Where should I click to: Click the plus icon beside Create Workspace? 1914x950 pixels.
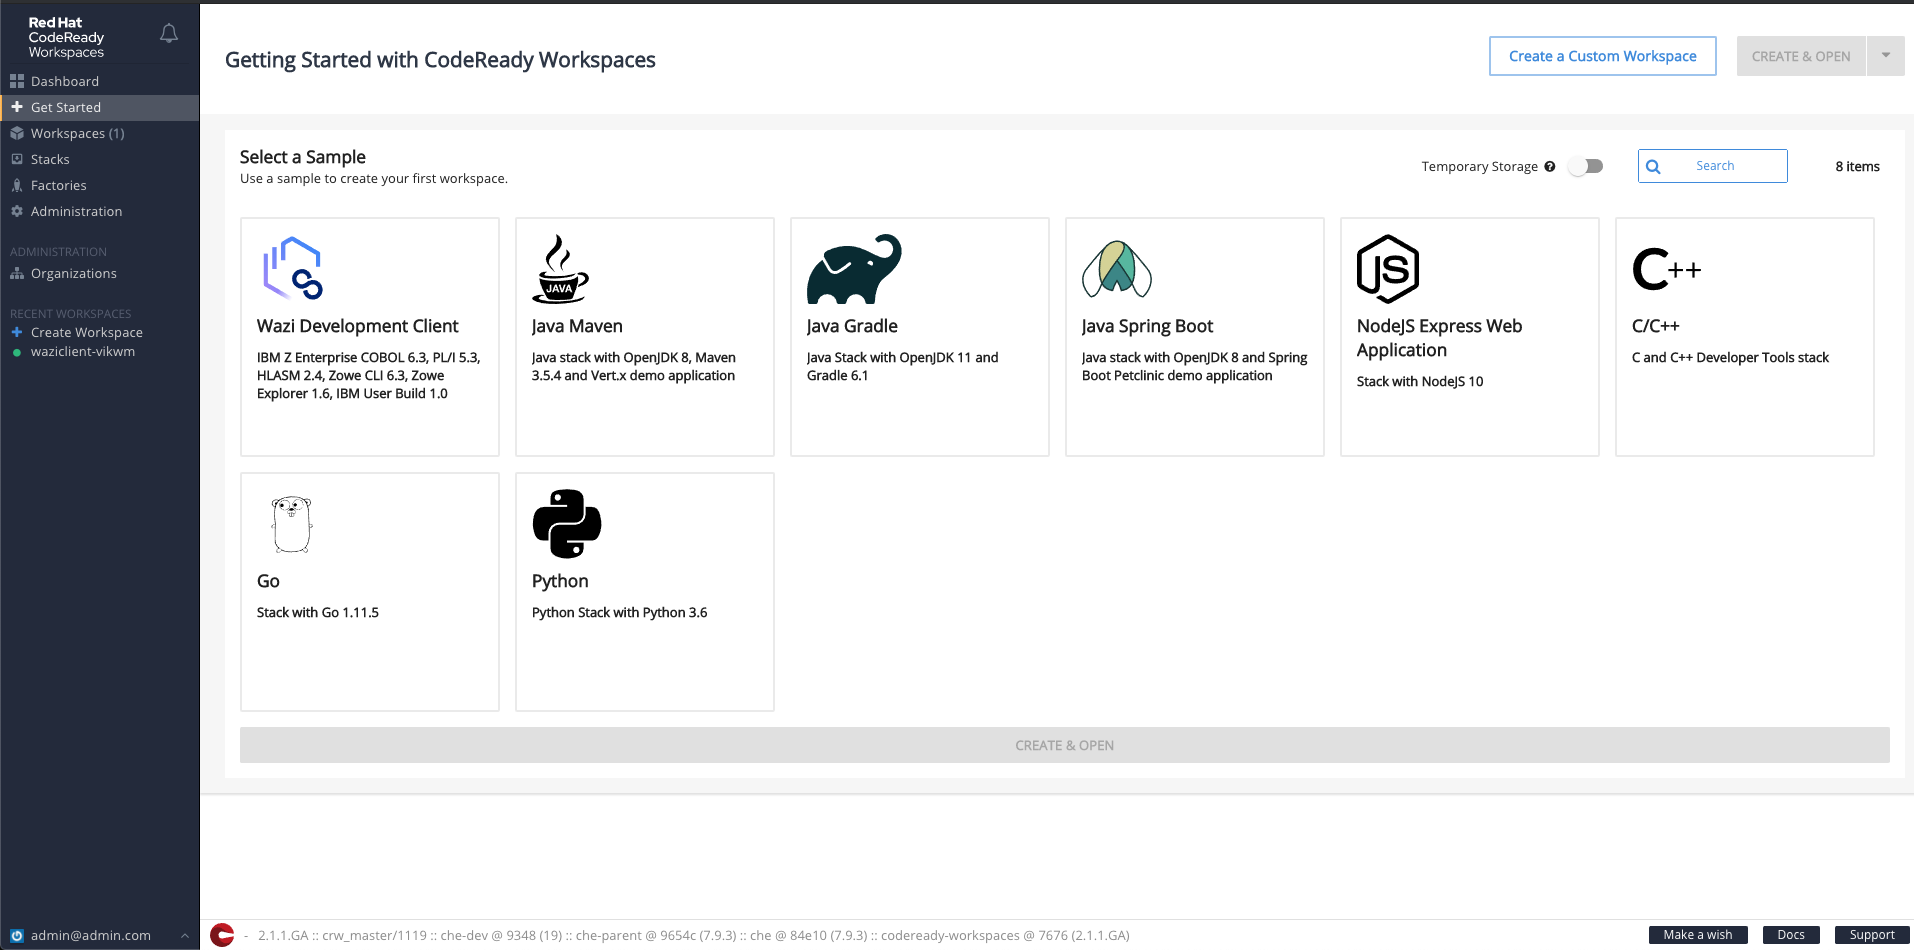[x=17, y=332]
